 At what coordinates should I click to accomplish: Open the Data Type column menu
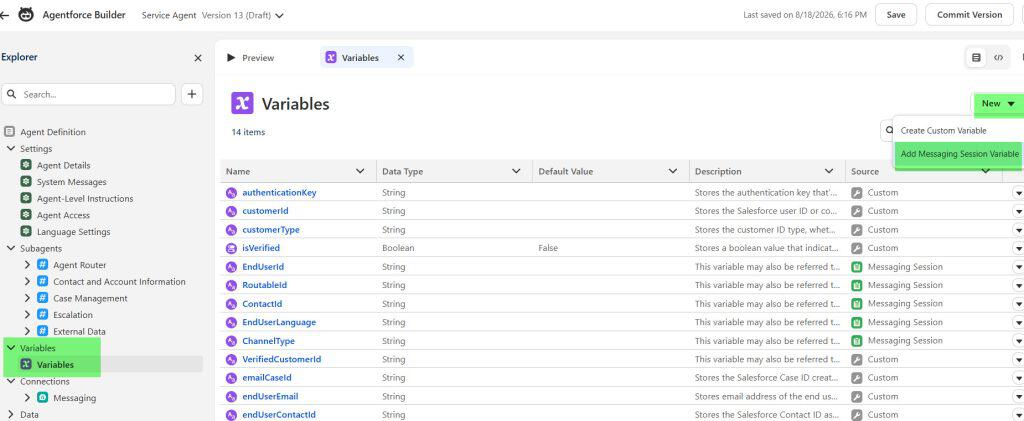(516, 172)
